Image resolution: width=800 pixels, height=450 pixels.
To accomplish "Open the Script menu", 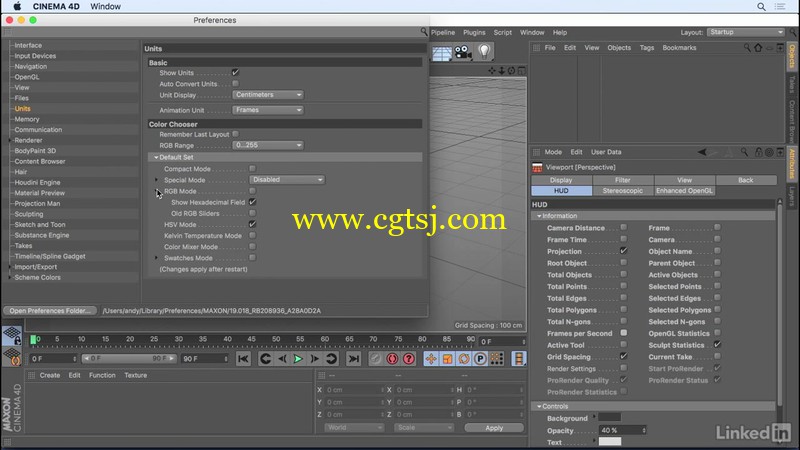I will (x=503, y=33).
